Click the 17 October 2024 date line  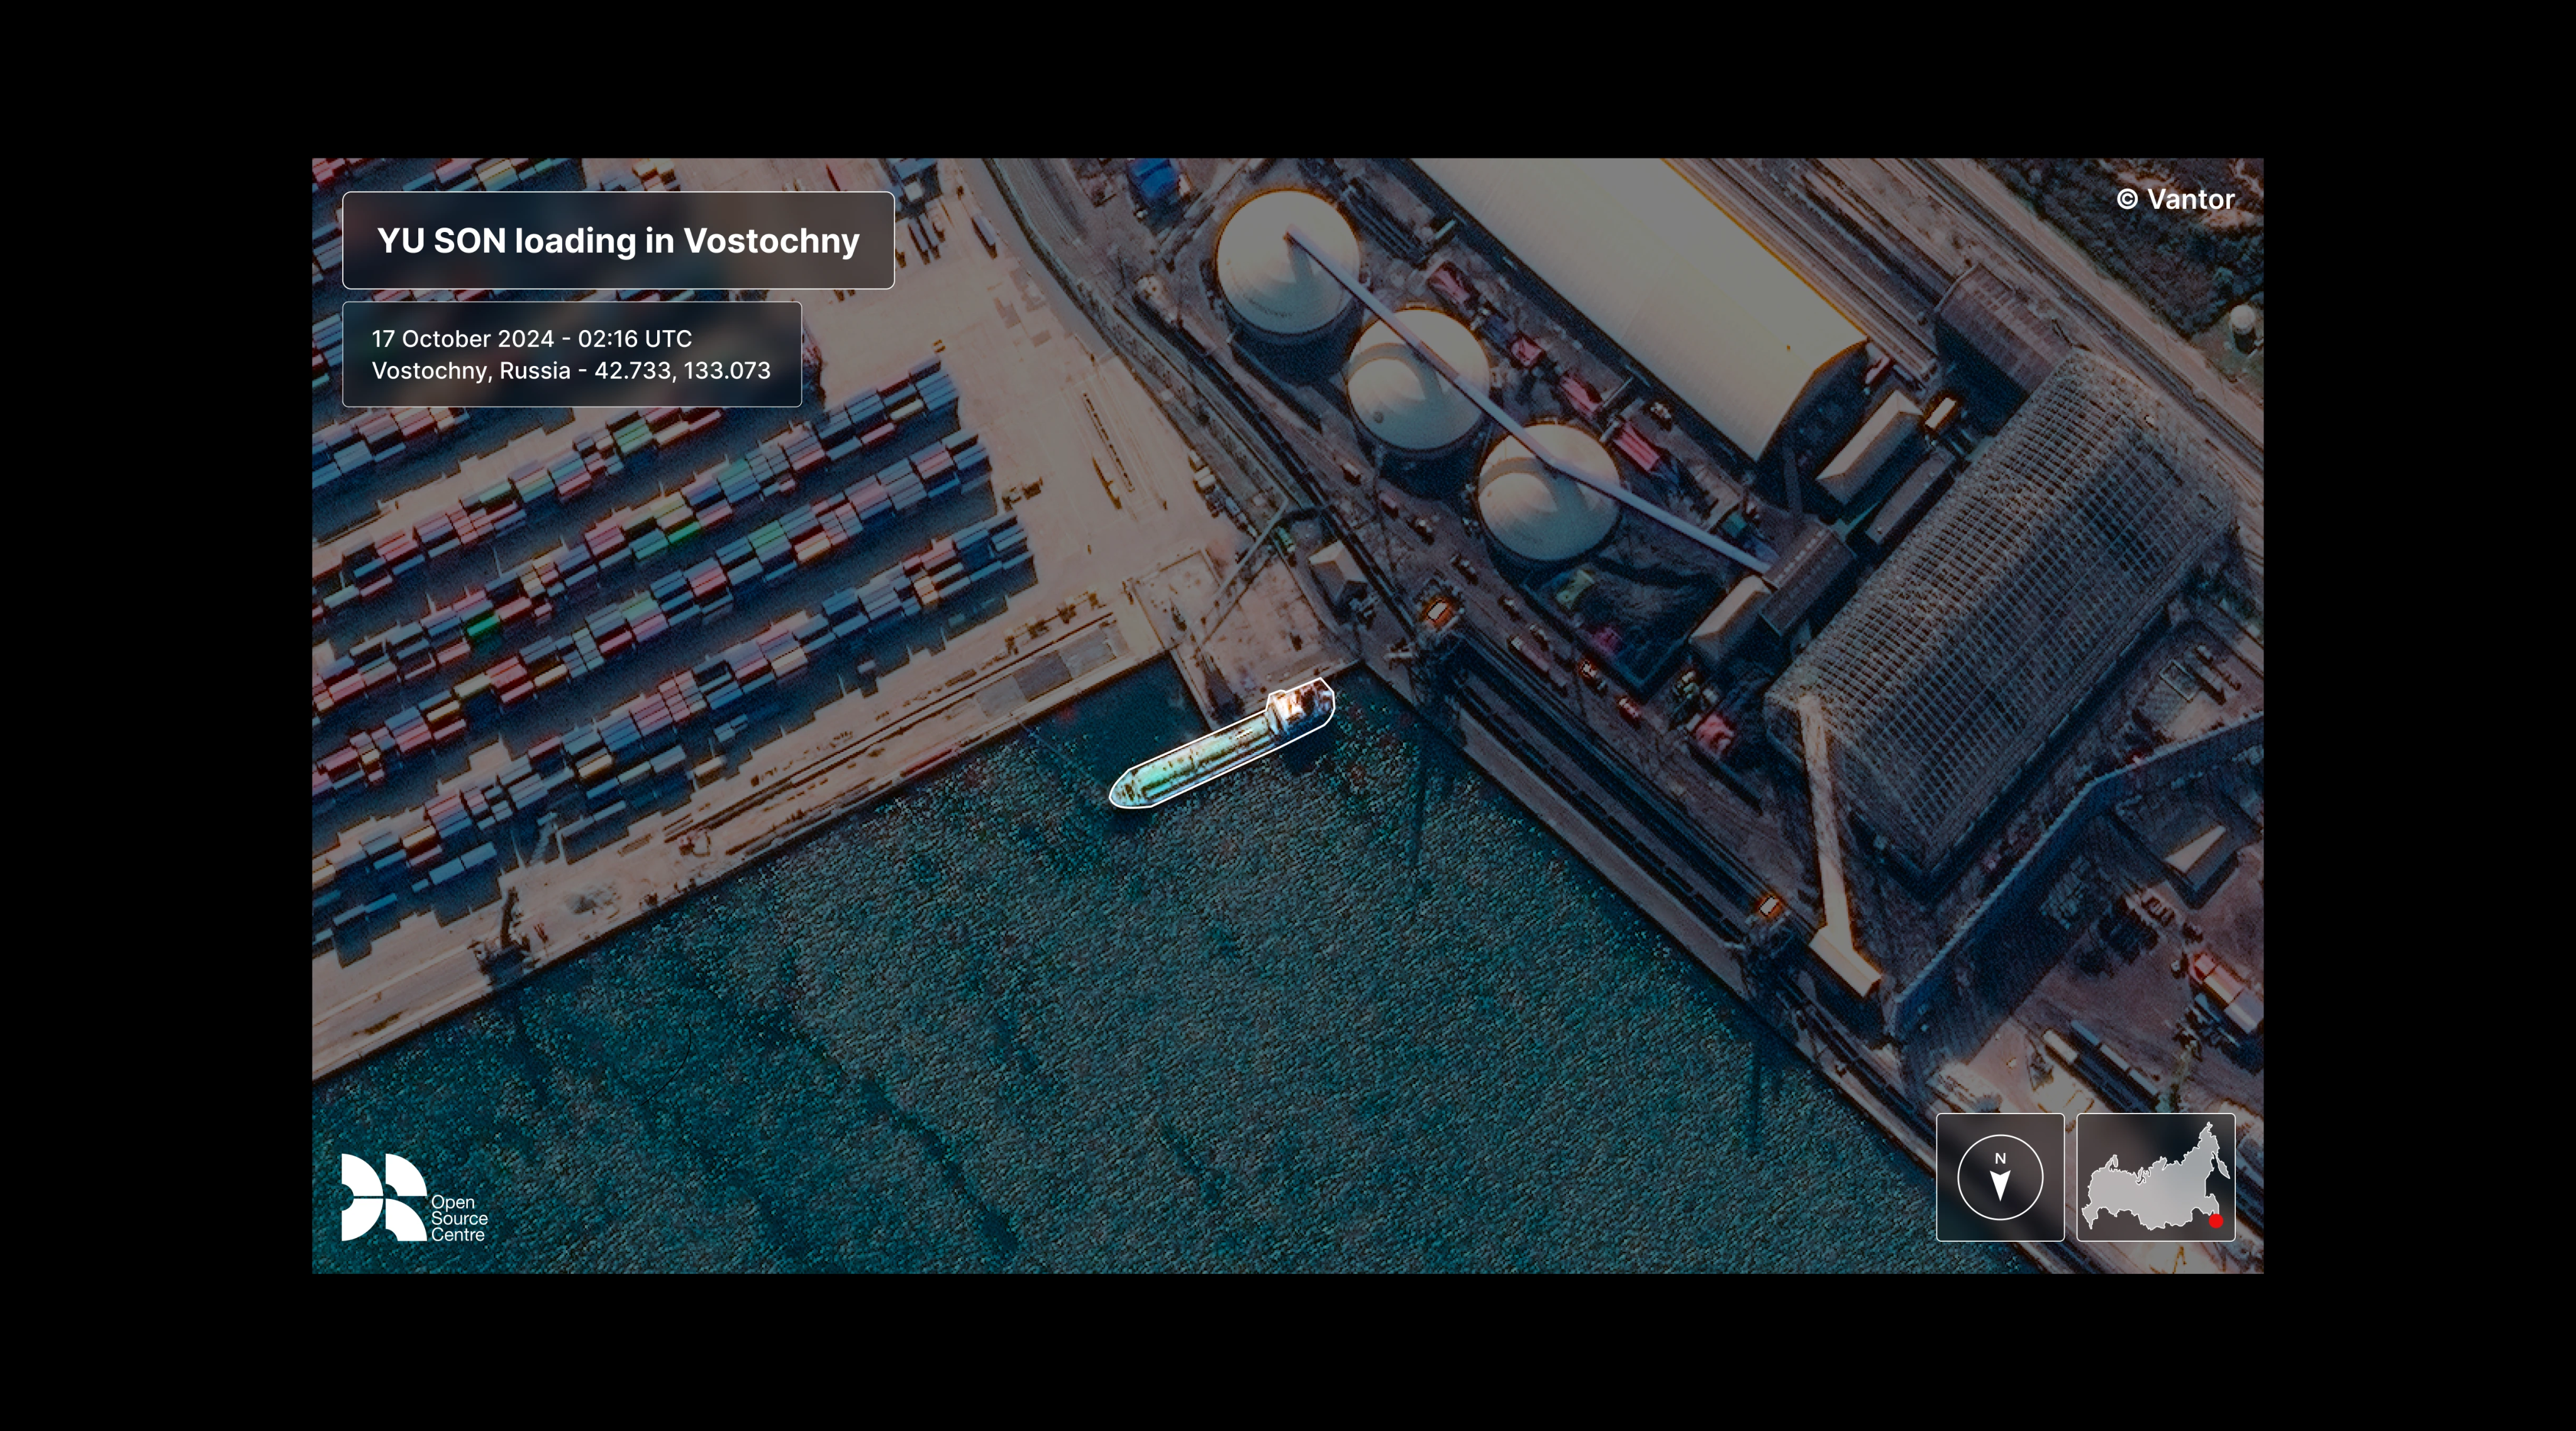[x=531, y=339]
